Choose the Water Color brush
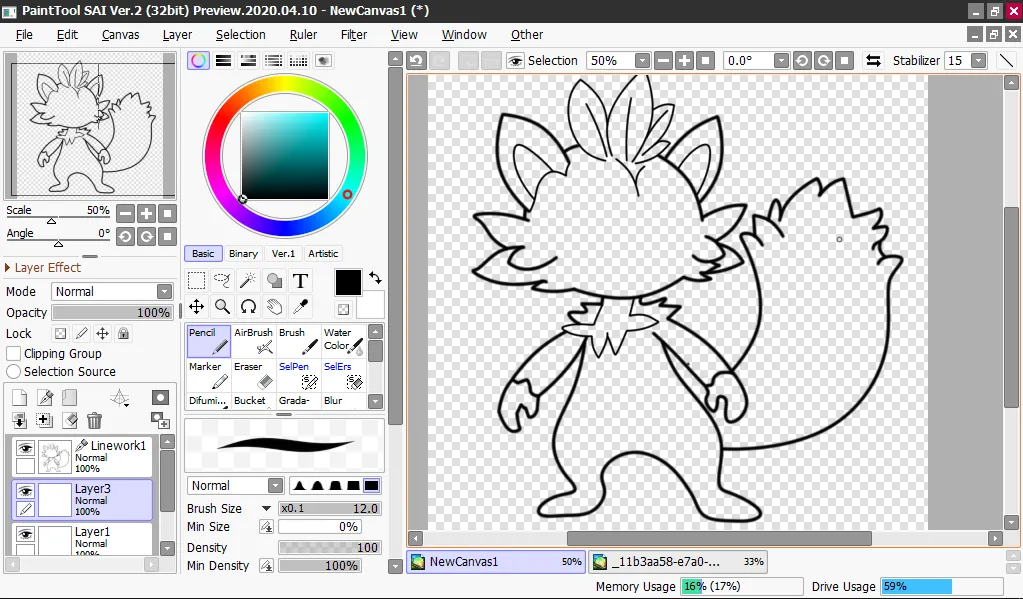Image resolution: width=1023 pixels, height=599 pixels. coord(344,341)
